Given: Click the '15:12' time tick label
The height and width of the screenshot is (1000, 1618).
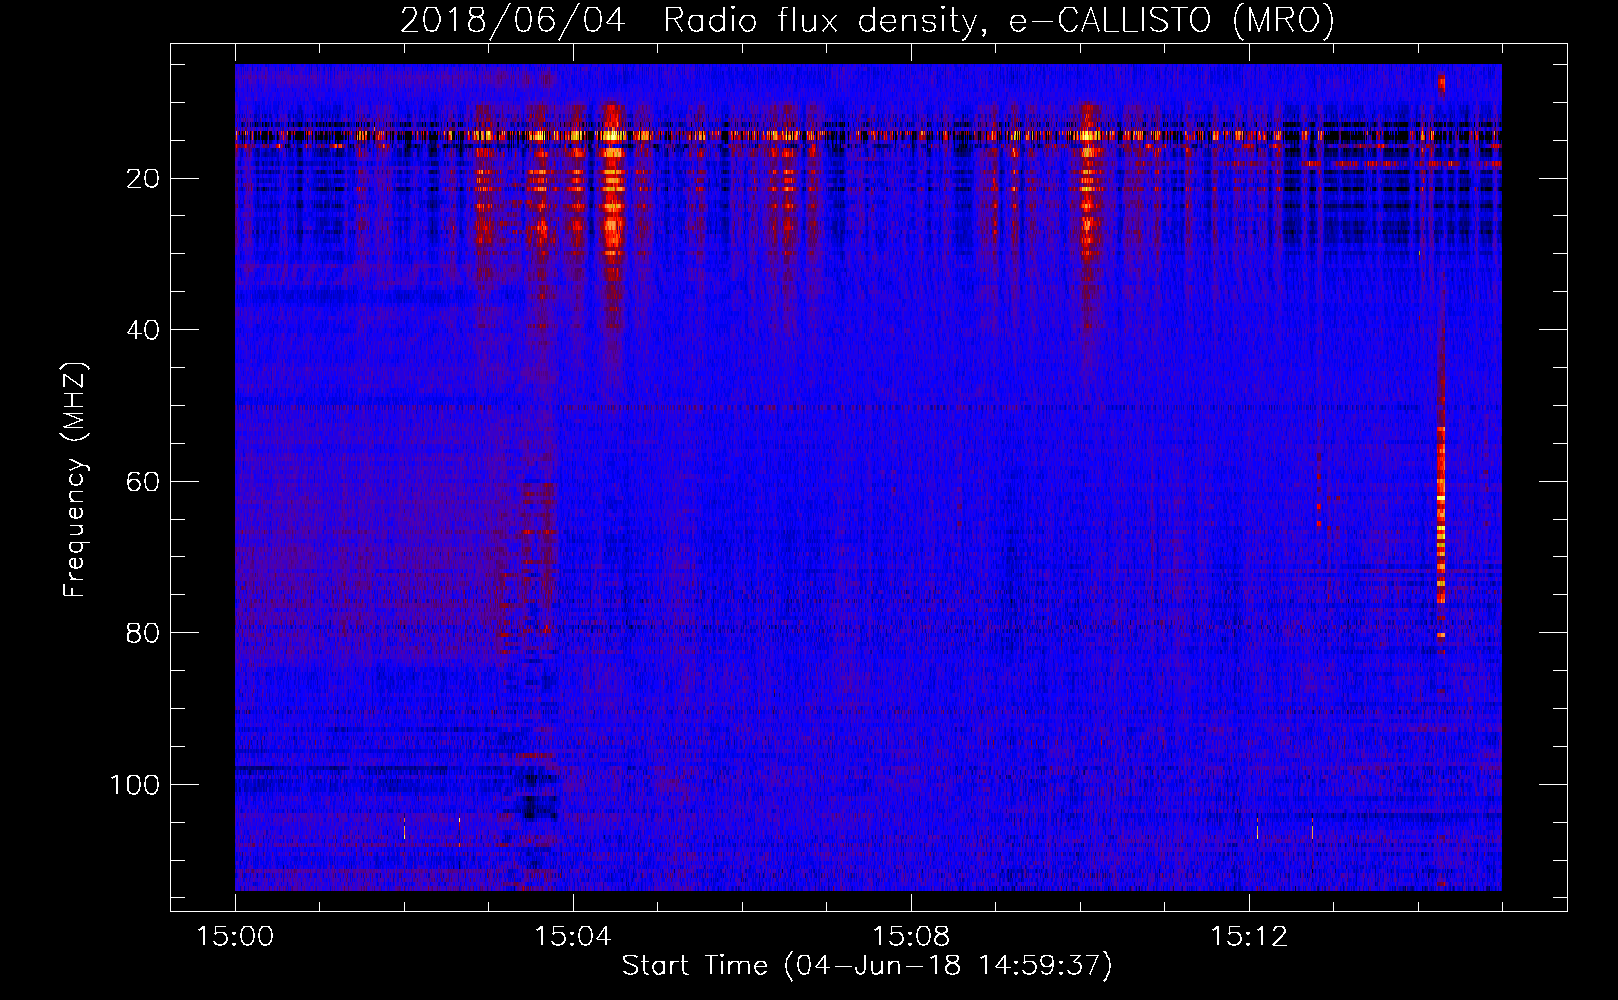Looking at the screenshot, I should [1248, 937].
